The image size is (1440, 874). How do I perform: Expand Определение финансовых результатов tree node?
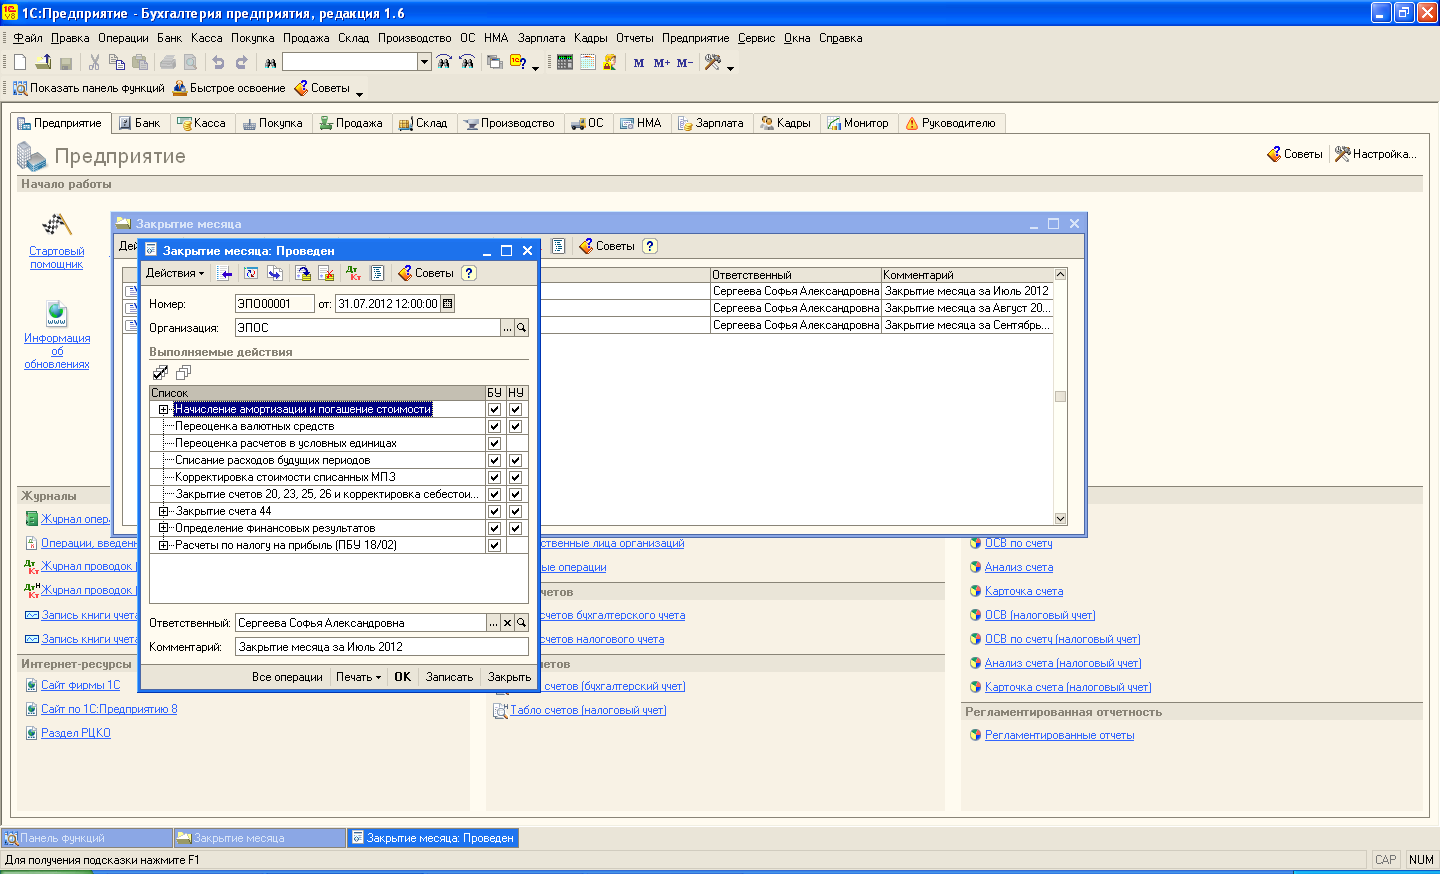[x=163, y=529]
